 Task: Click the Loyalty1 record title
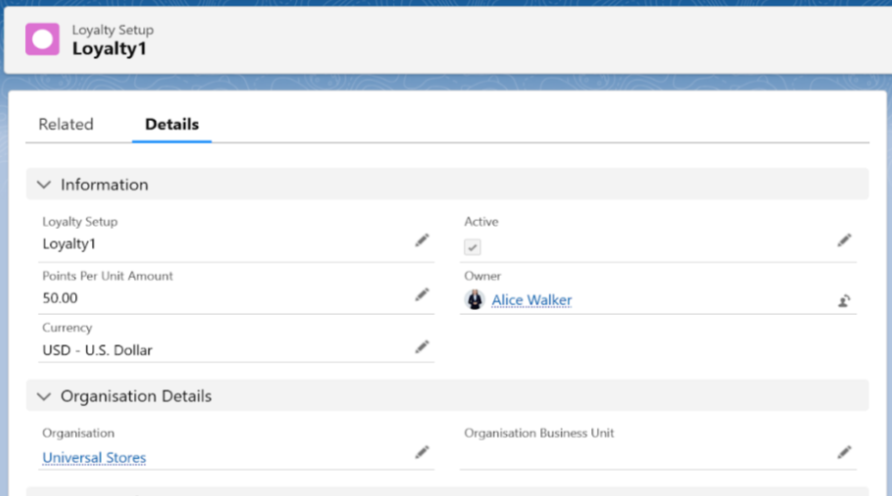pyautogui.click(x=109, y=48)
